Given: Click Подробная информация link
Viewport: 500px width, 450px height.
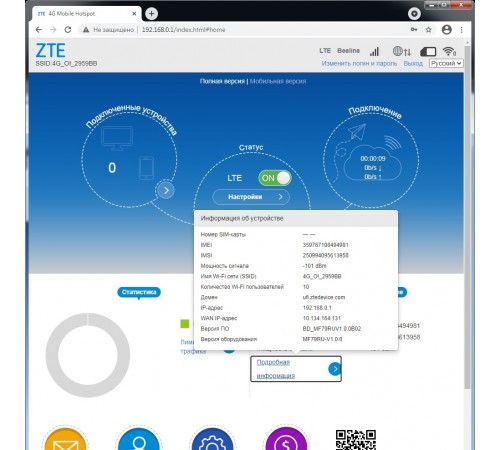Looking at the screenshot, I should click(276, 369).
